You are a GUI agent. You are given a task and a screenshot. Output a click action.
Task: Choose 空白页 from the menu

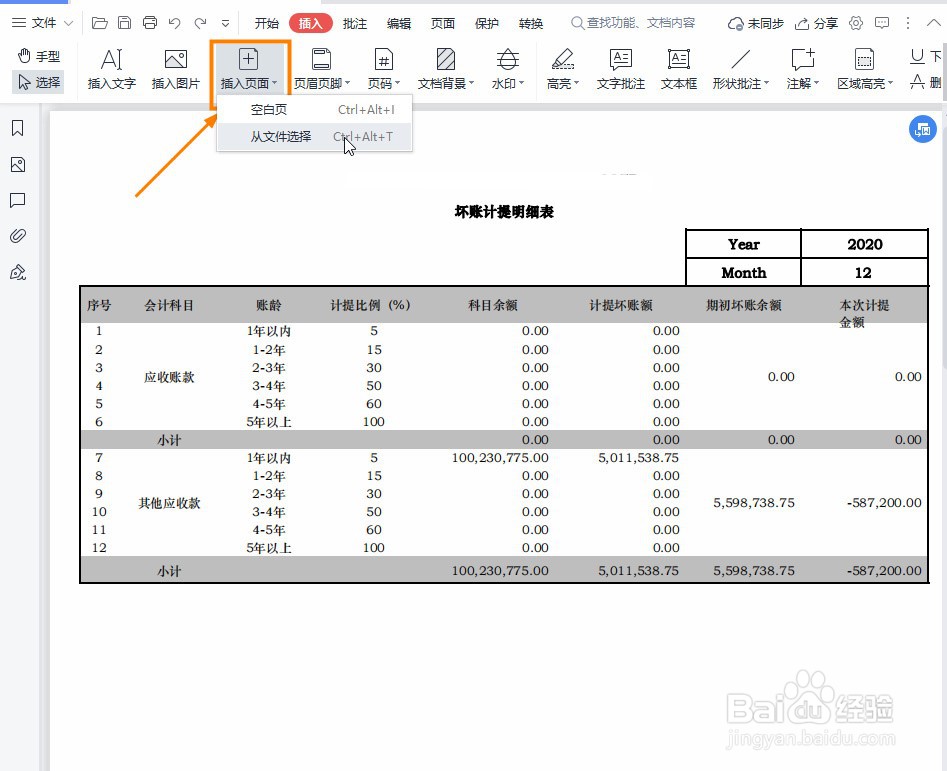314,109
